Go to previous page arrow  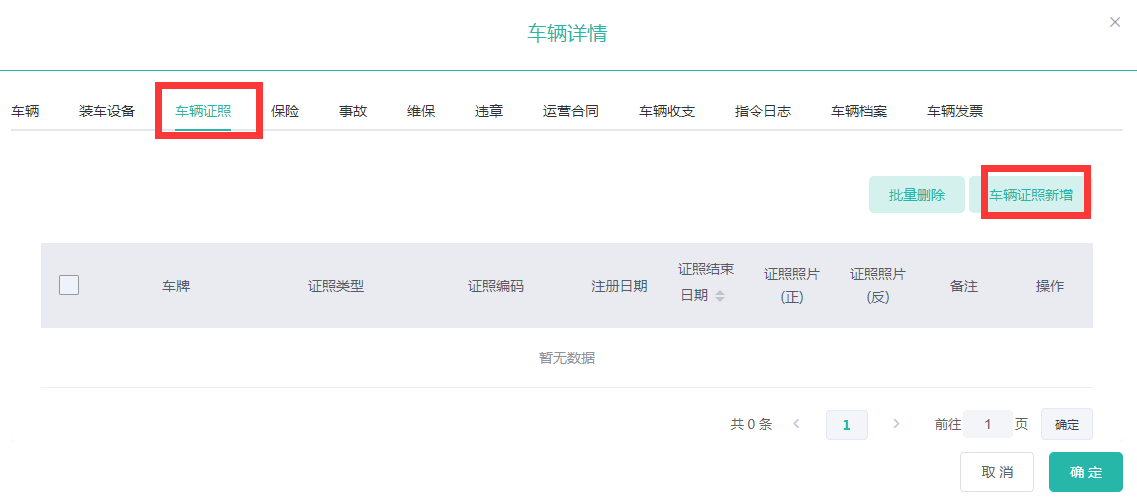point(796,424)
